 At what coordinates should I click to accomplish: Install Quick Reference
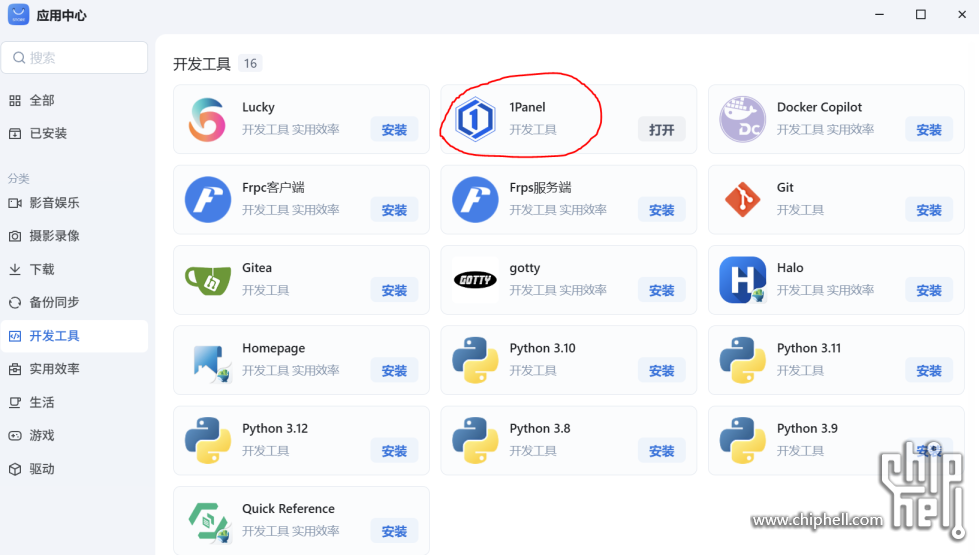tap(395, 531)
